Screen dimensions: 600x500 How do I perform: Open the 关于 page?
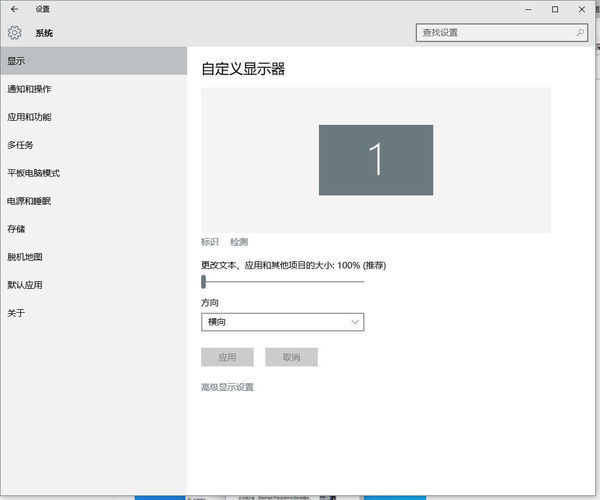click(x=16, y=313)
